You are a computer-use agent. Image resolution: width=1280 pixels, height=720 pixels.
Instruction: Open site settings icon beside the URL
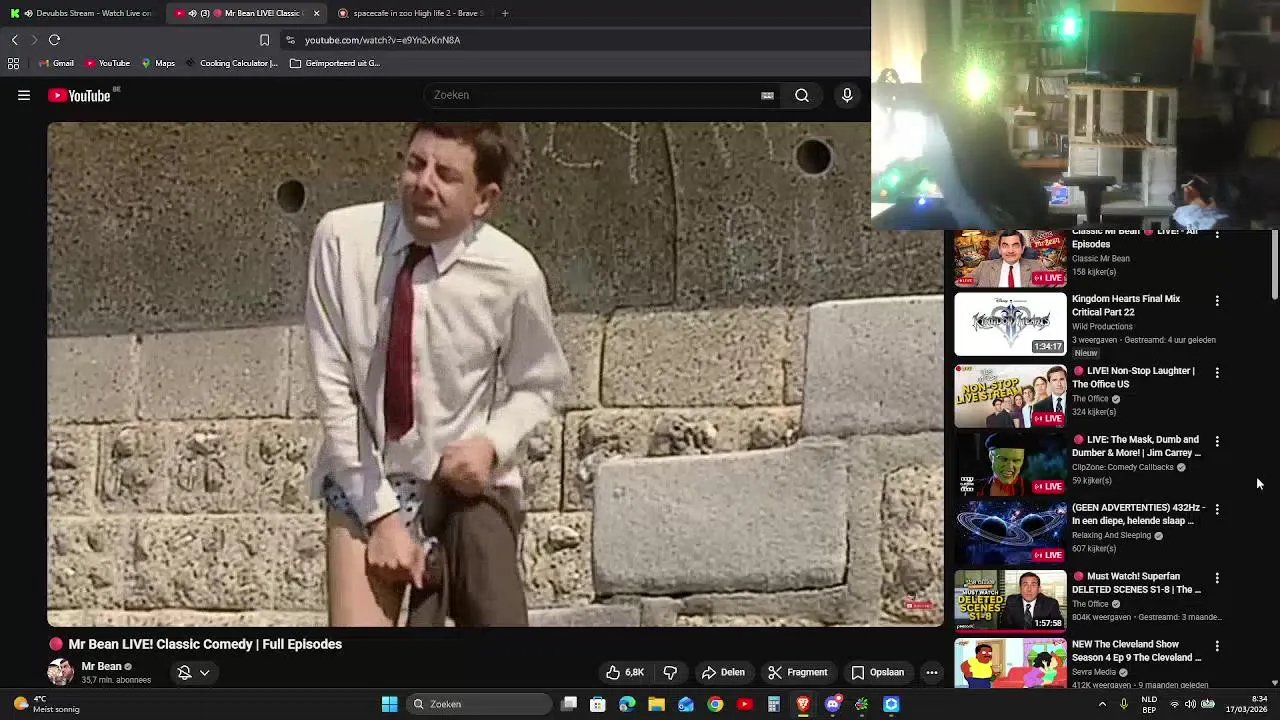(x=290, y=40)
